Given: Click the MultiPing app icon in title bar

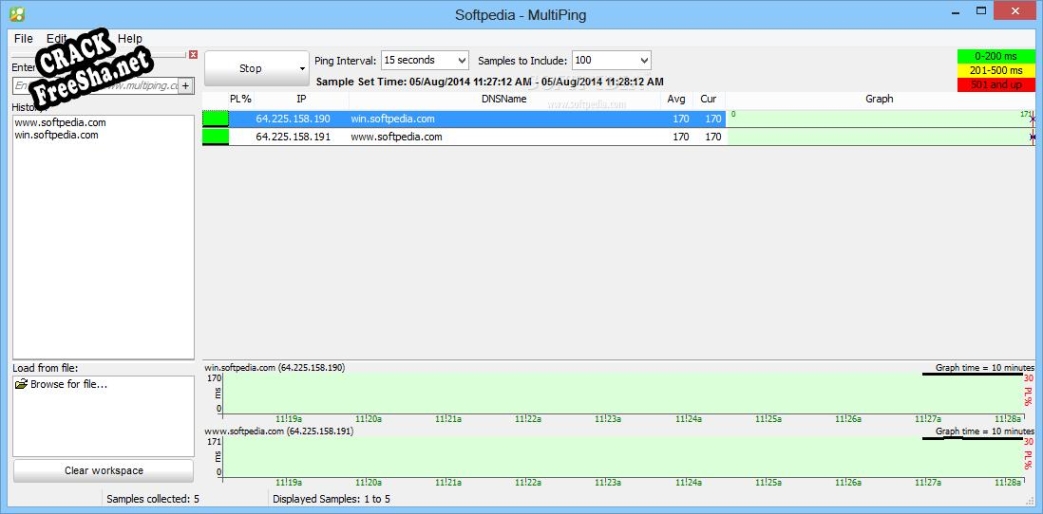Looking at the screenshot, I should tap(15, 13).
